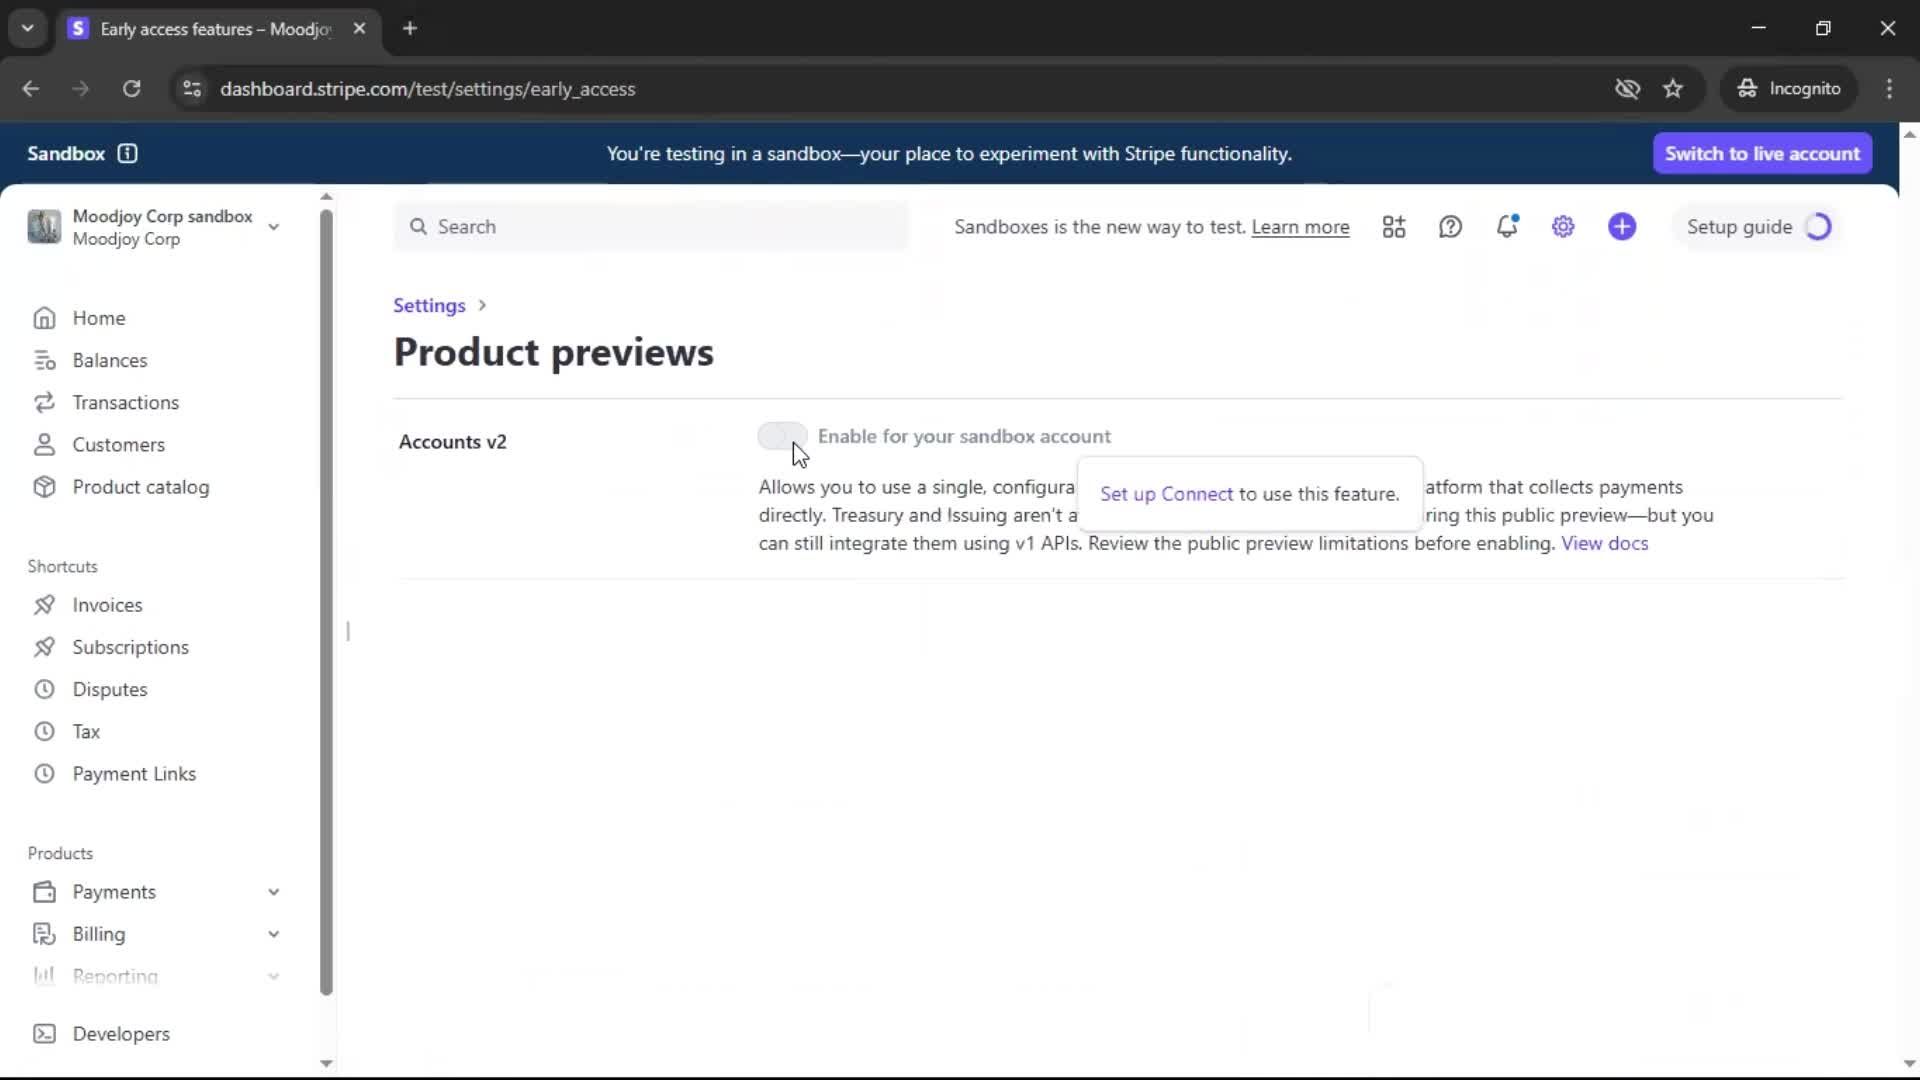Click the Sandbox info icon
Viewport: 1920px width, 1080px height.
(x=127, y=154)
